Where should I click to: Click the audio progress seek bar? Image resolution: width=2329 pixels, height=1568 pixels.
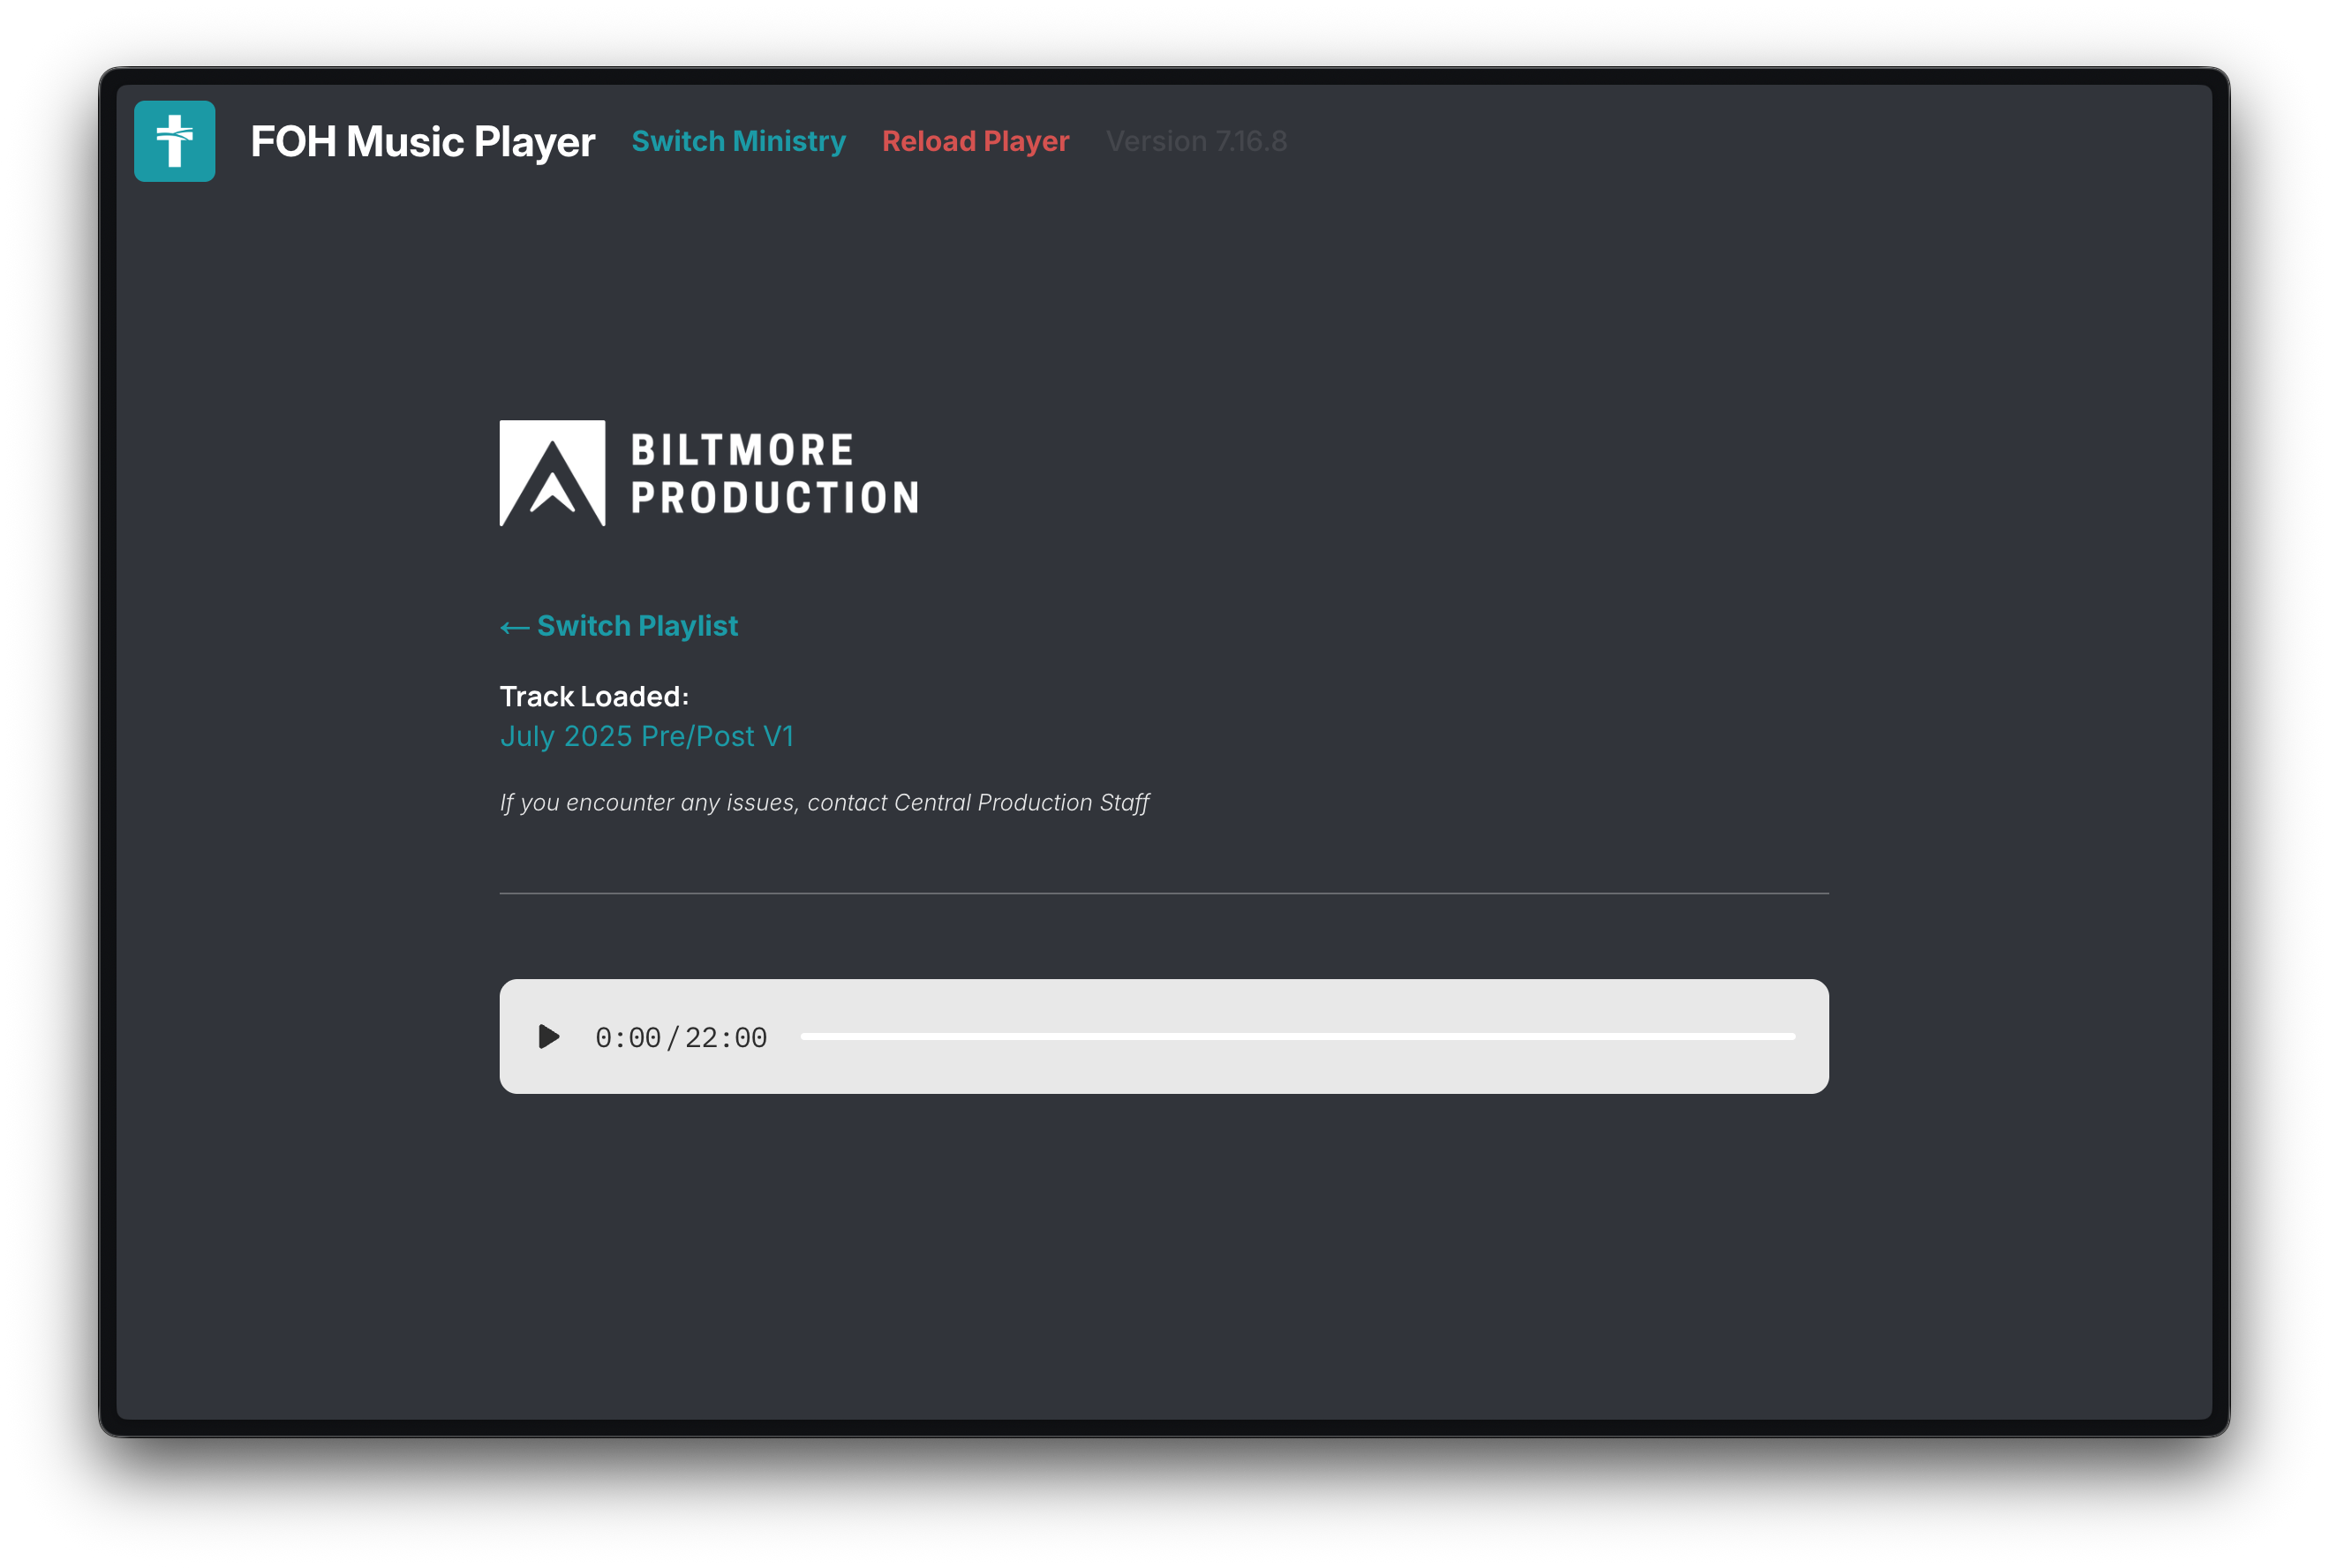[1297, 1037]
